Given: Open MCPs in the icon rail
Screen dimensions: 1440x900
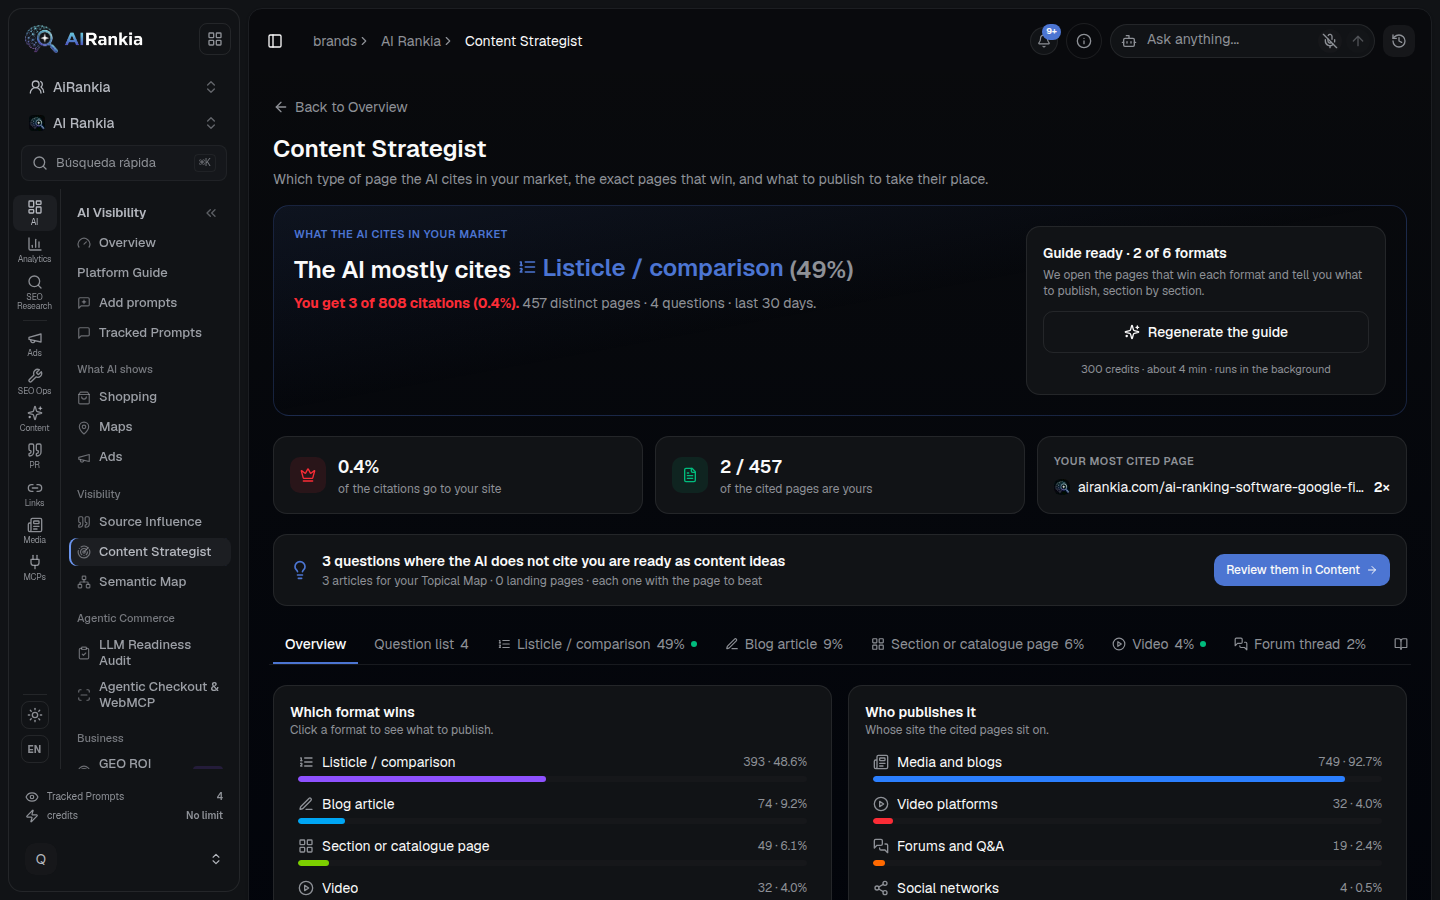Looking at the screenshot, I should click(x=34, y=568).
